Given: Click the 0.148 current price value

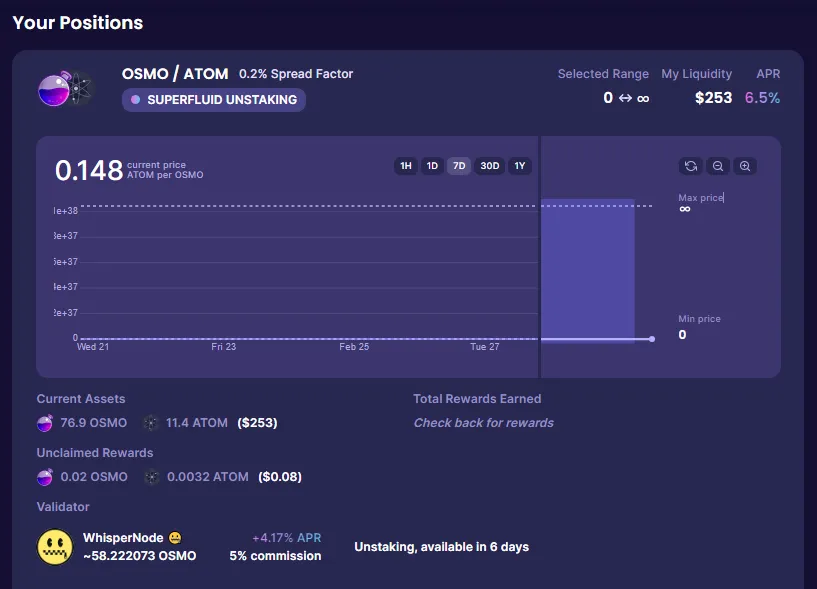Looking at the screenshot, I should 89,170.
